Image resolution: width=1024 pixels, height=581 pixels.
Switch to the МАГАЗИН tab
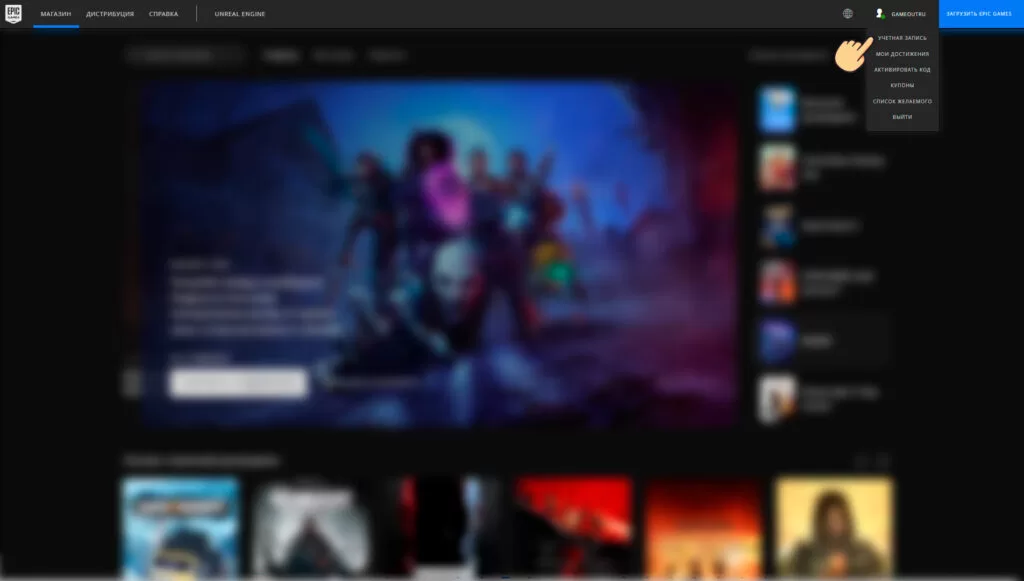point(56,14)
